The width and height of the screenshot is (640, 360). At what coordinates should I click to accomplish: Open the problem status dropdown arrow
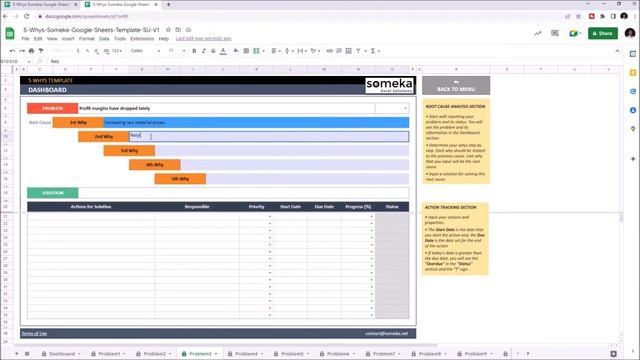pos(405,109)
